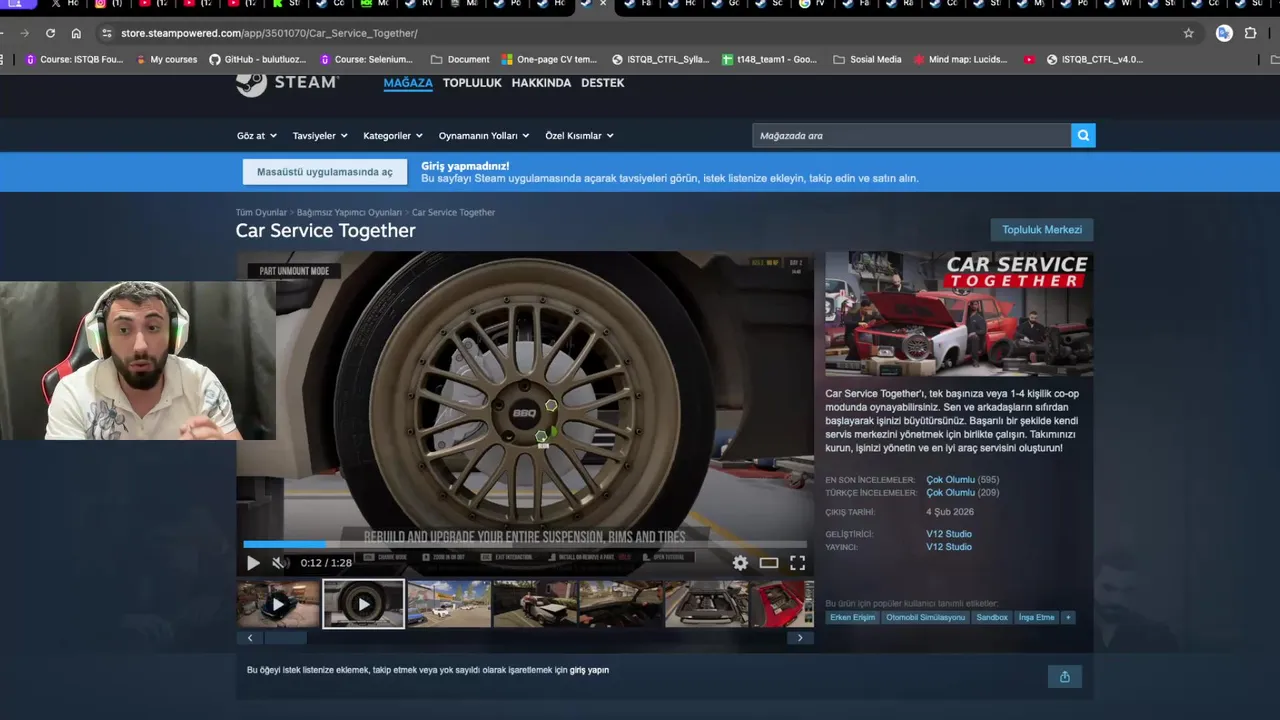Image resolution: width=1280 pixels, height=720 pixels.
Task: Open Sosial Media bookmark folder
Action: [x=867, y=59]
